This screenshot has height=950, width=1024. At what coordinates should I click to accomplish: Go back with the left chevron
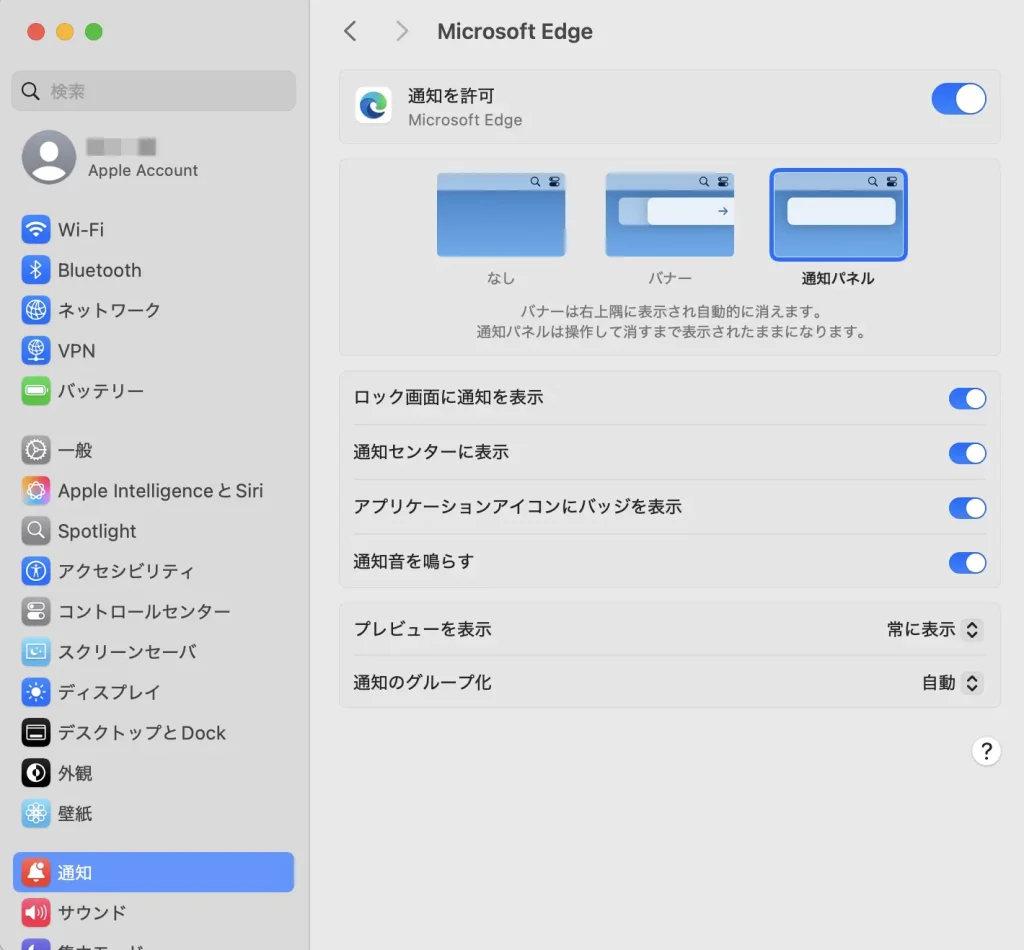[x=350, y=31]
